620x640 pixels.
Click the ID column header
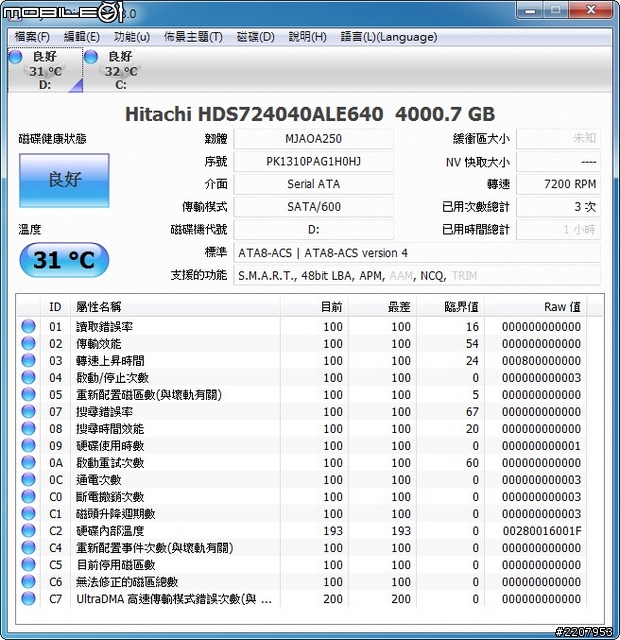click(55, 307)
